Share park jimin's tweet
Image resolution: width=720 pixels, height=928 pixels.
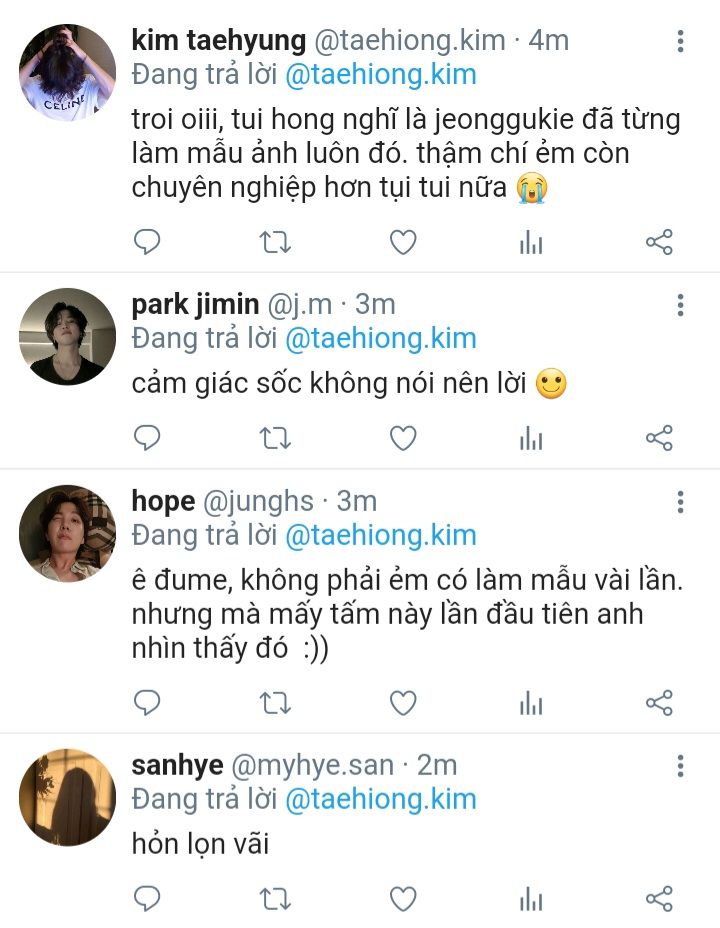659,438
